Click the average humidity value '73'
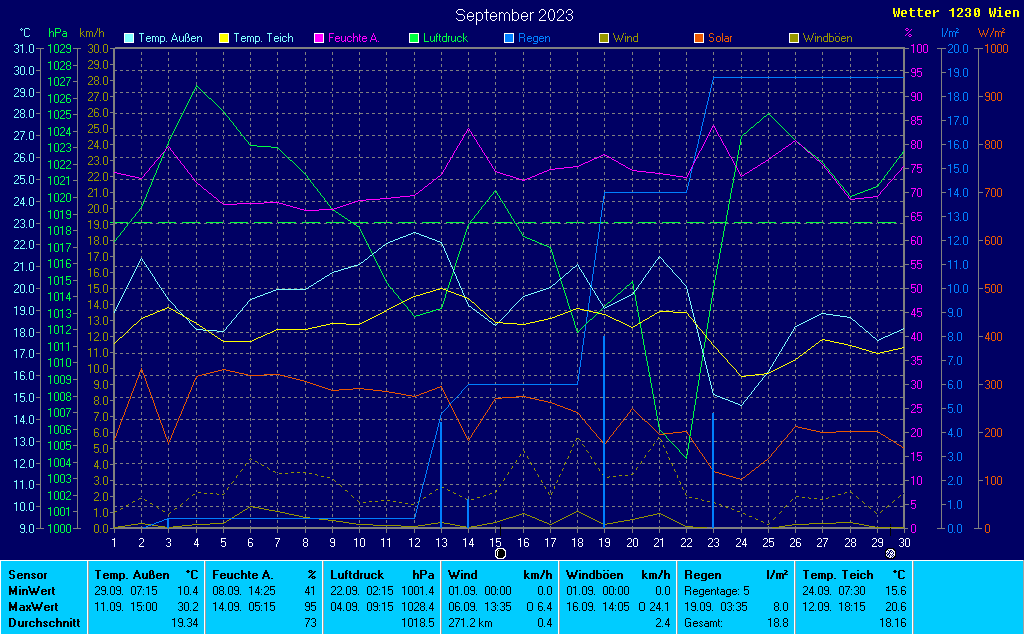The image size is (1024, 634). pyautogui.click(x=310, y=623)
